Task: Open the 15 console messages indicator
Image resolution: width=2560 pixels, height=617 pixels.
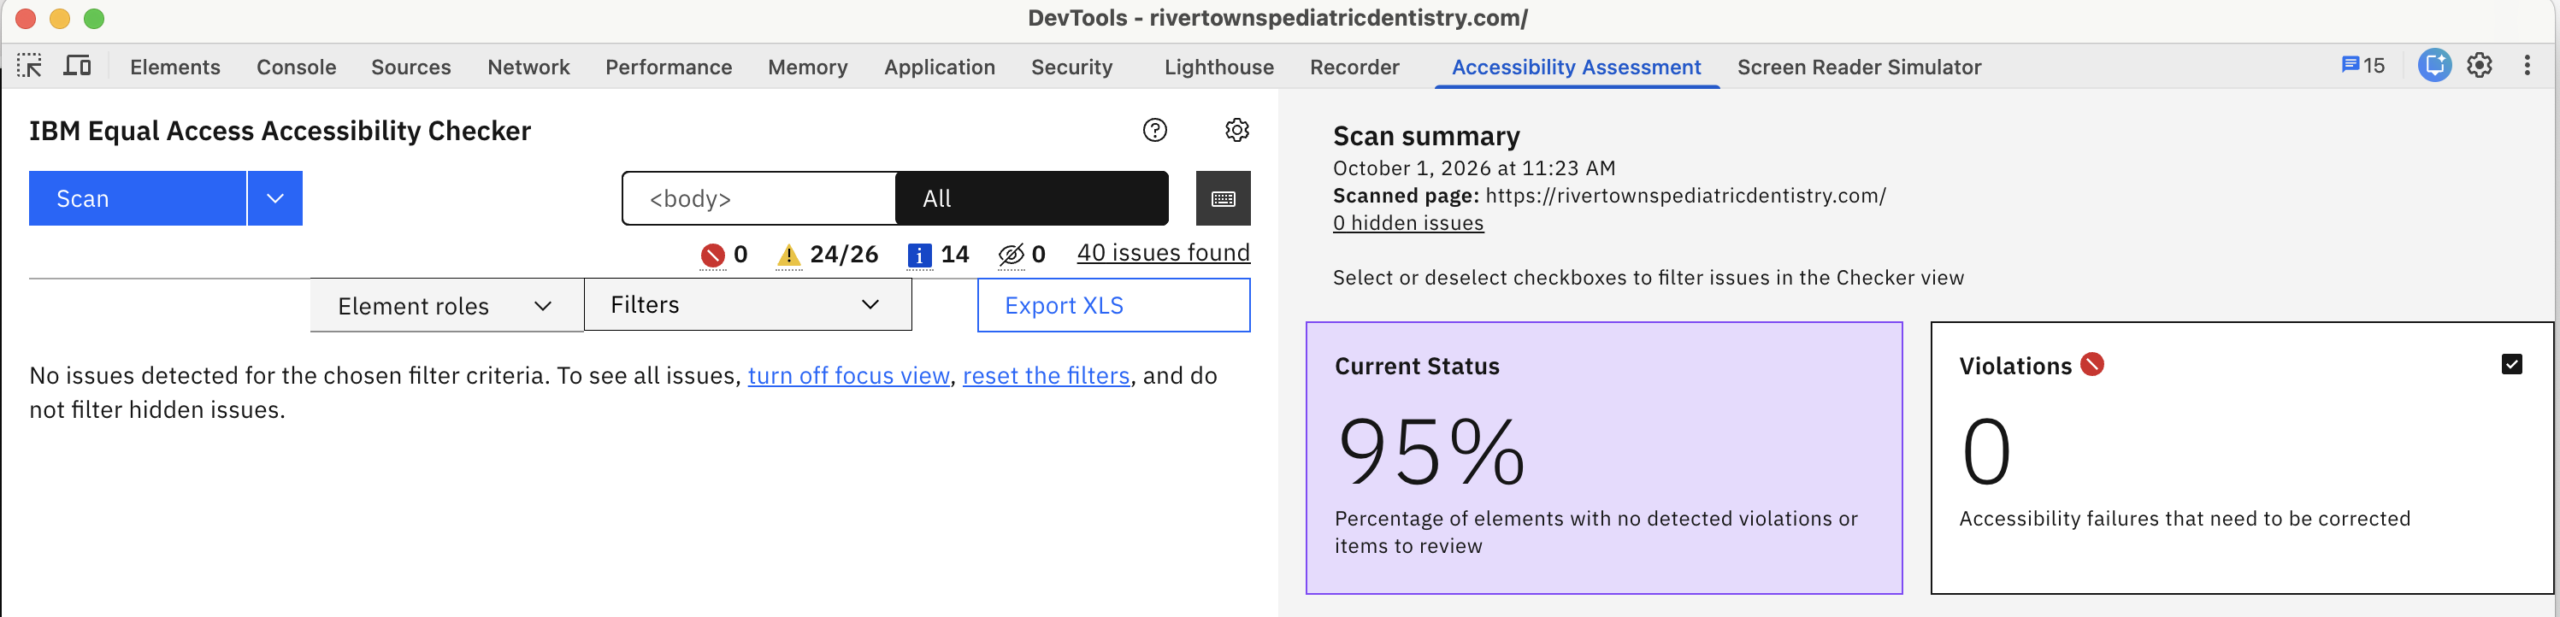Action: pos(2363,66)
